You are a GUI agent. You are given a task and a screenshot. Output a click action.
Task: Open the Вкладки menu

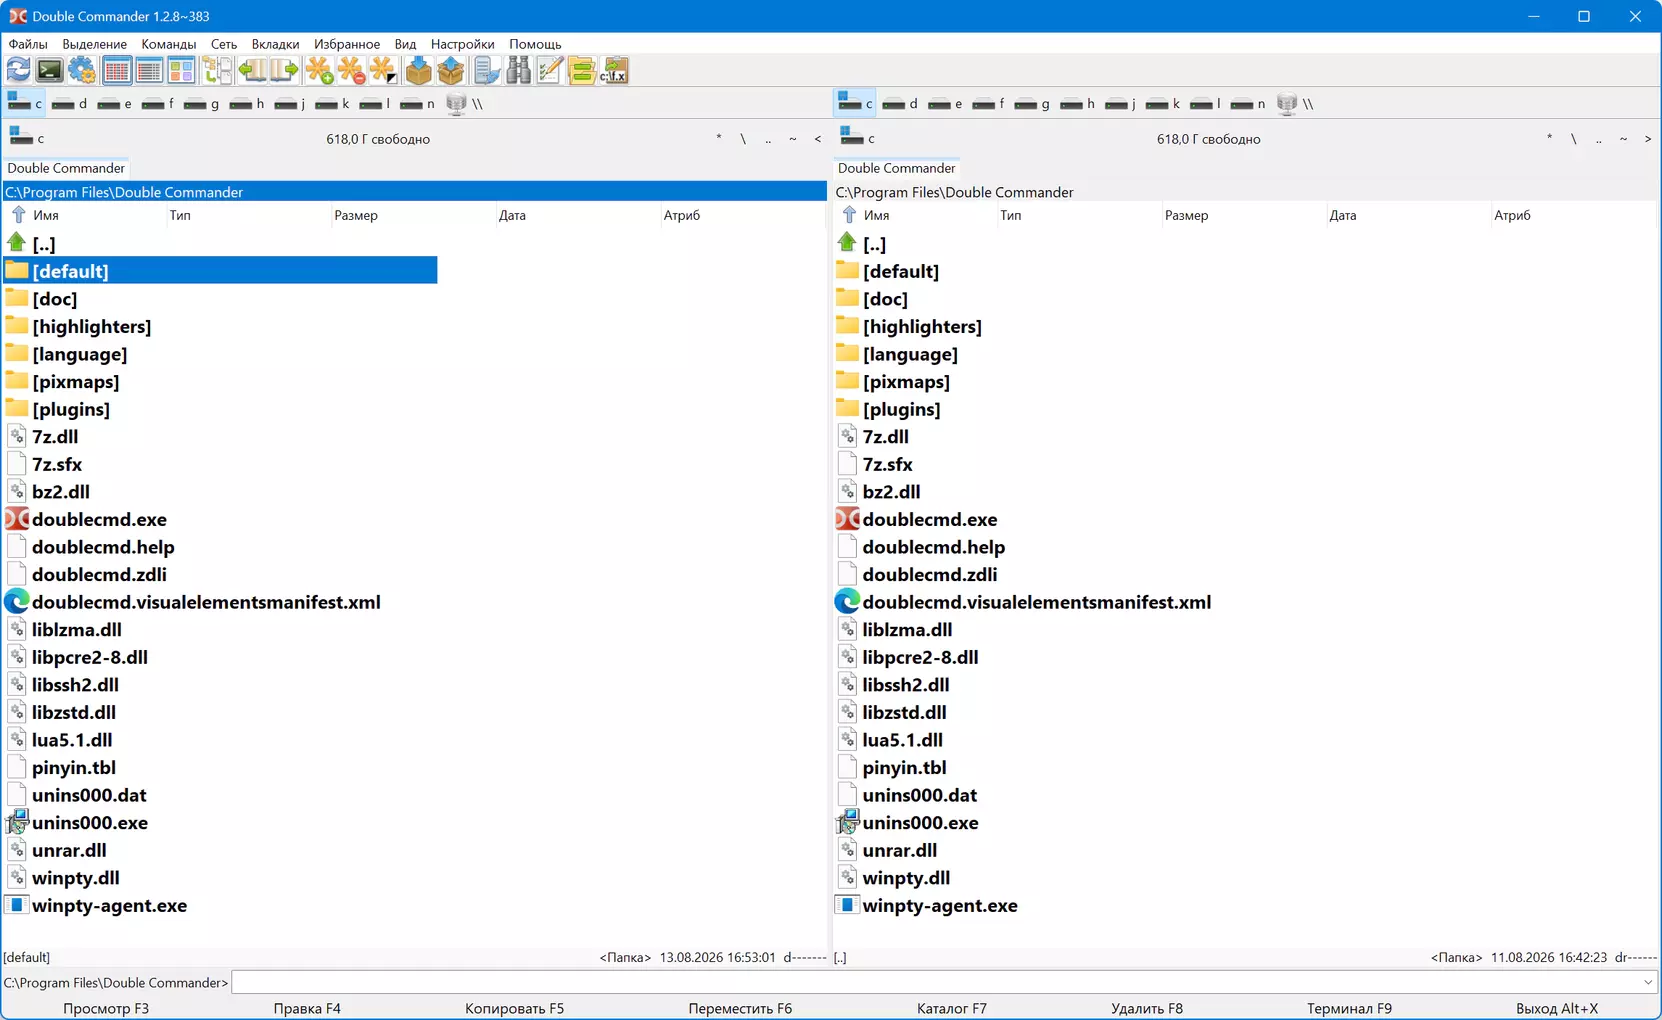(x=275, y=44)
